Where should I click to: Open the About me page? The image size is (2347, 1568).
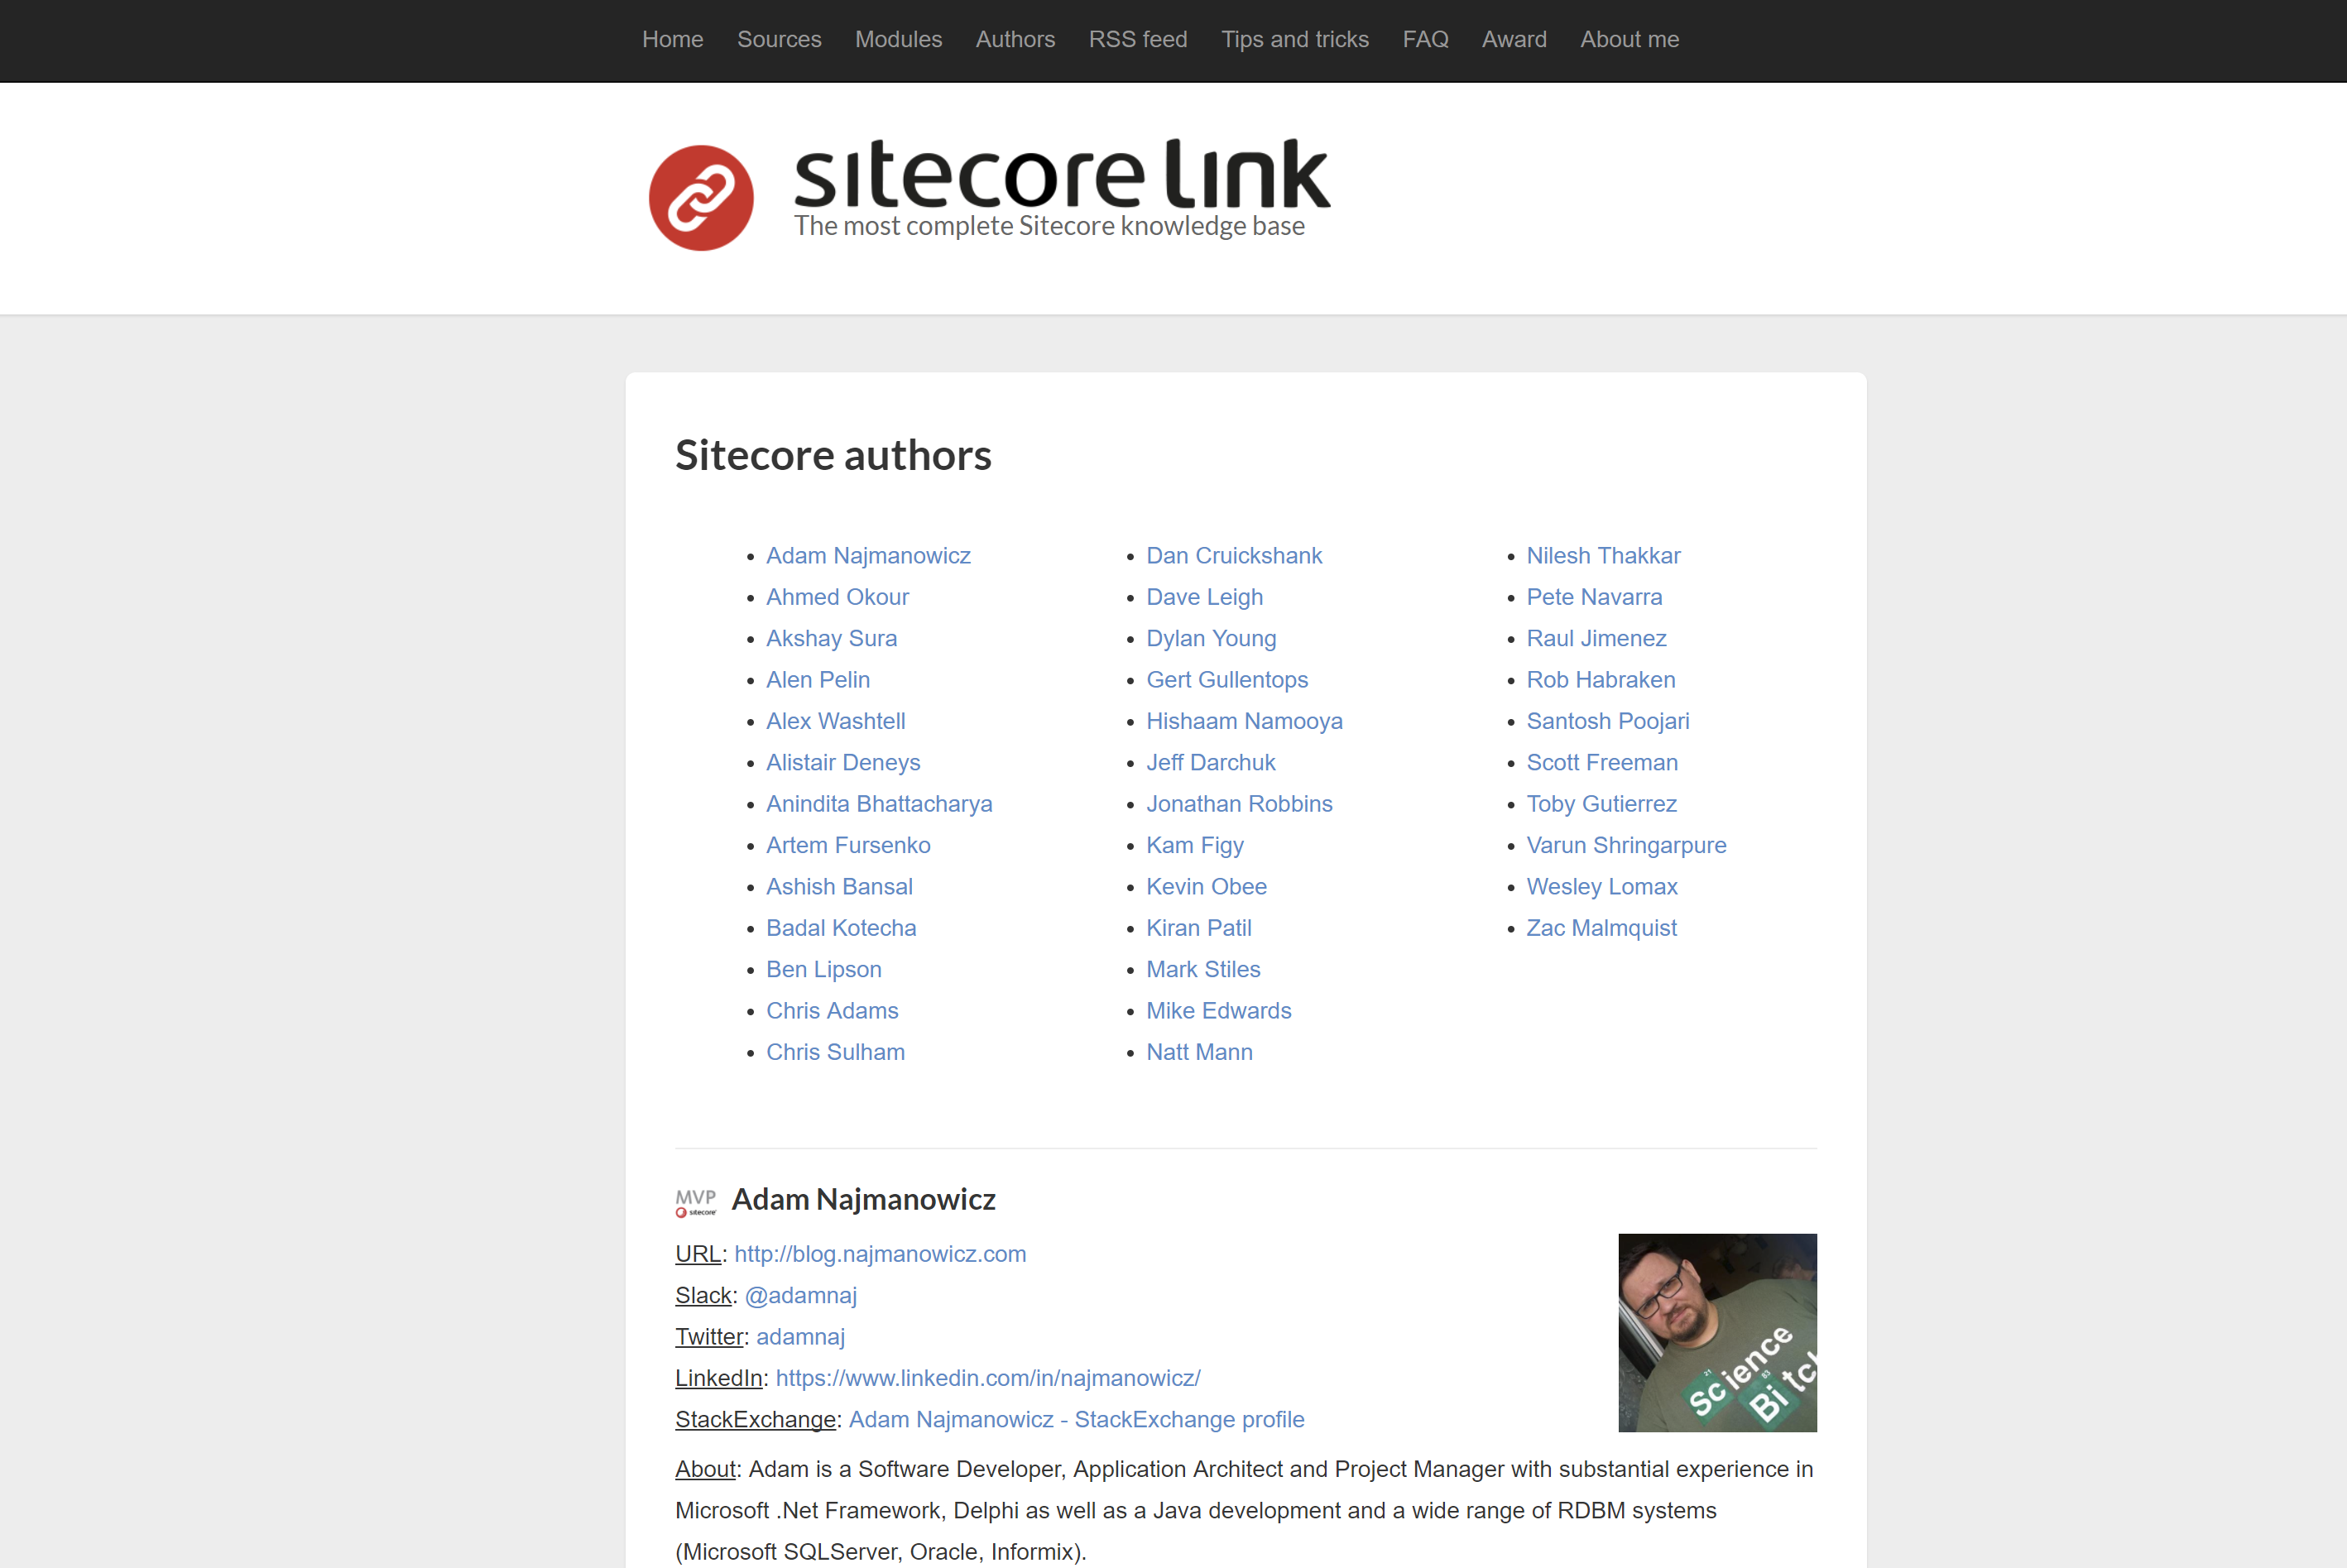coord(1628,40)
